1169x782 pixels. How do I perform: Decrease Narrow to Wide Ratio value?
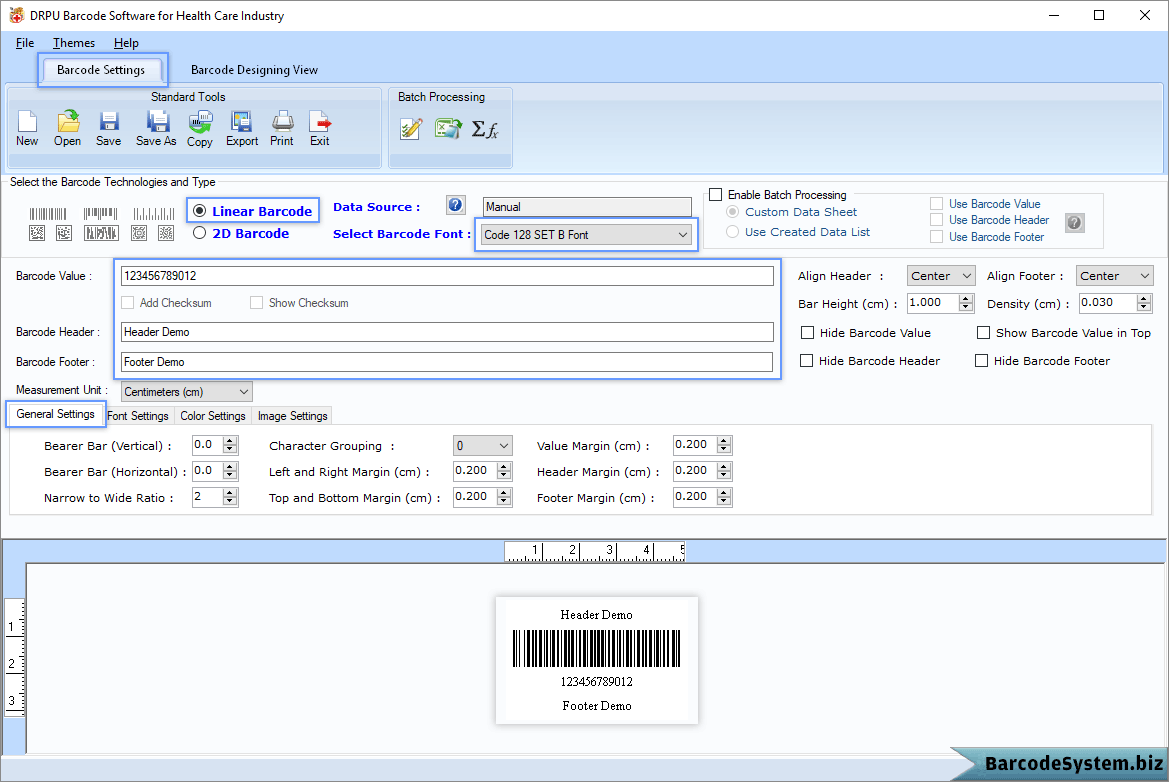[x=230, y=502]
